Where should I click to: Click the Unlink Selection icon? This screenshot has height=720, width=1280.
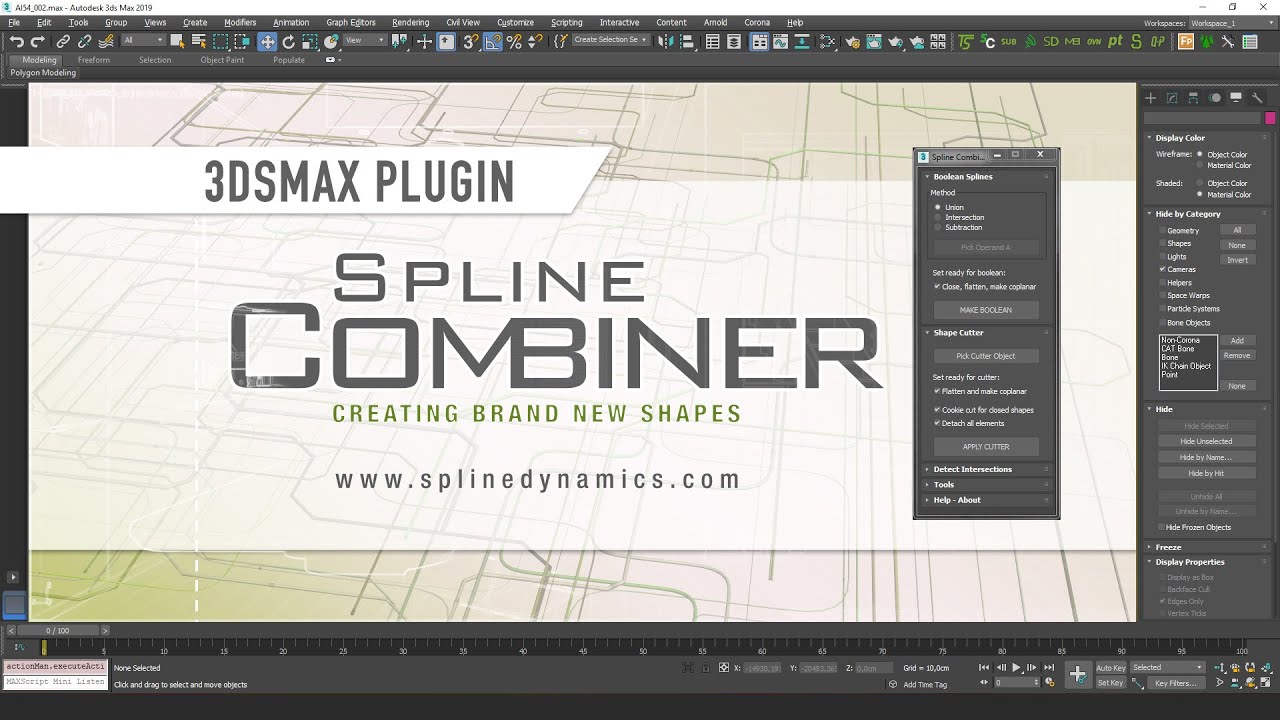[84, 42]
